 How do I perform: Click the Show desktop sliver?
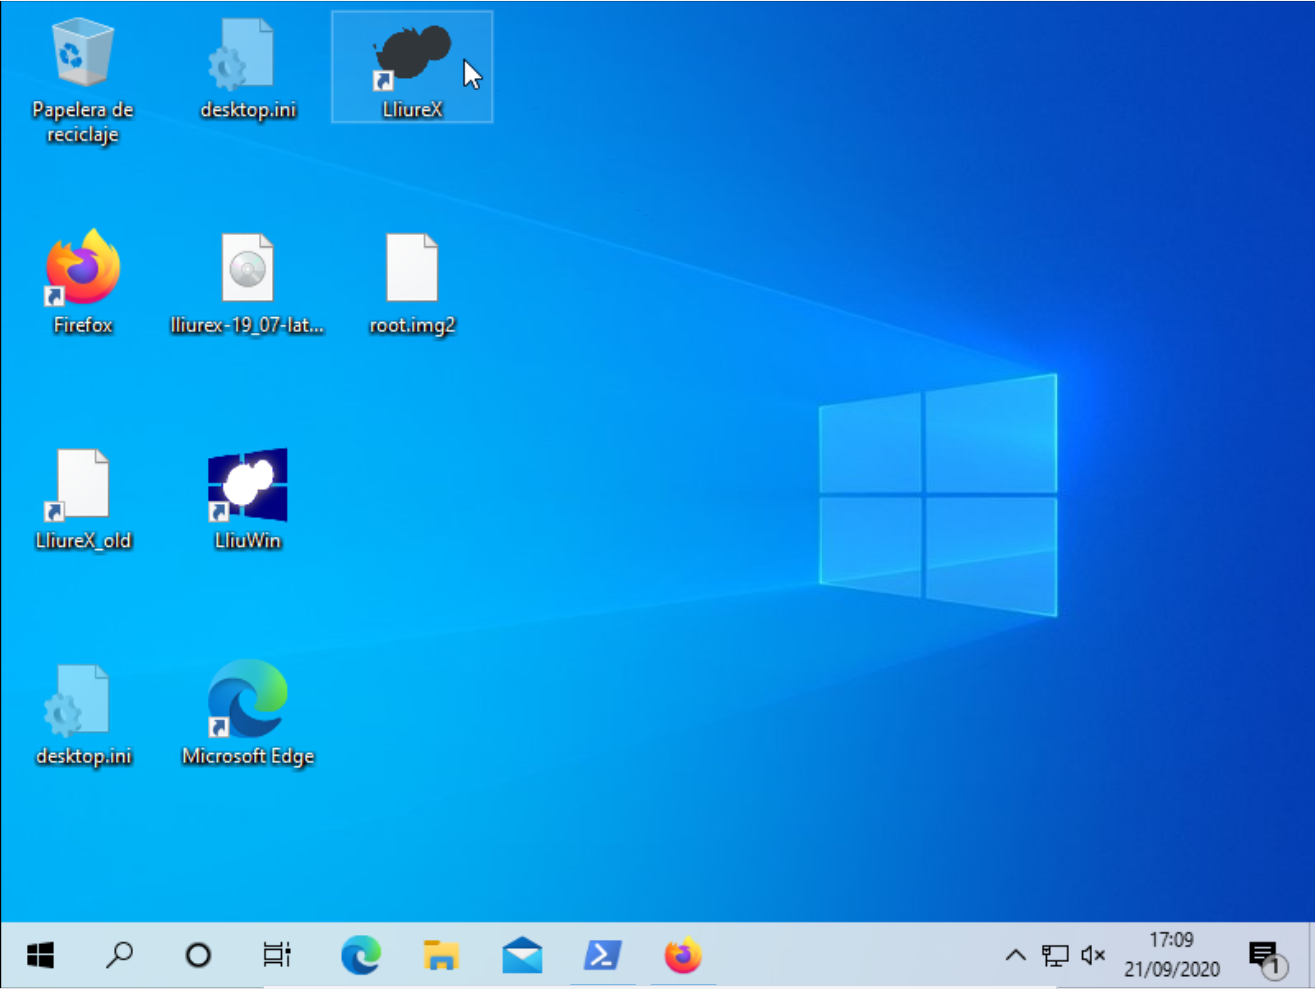(x=1310, y=955)
